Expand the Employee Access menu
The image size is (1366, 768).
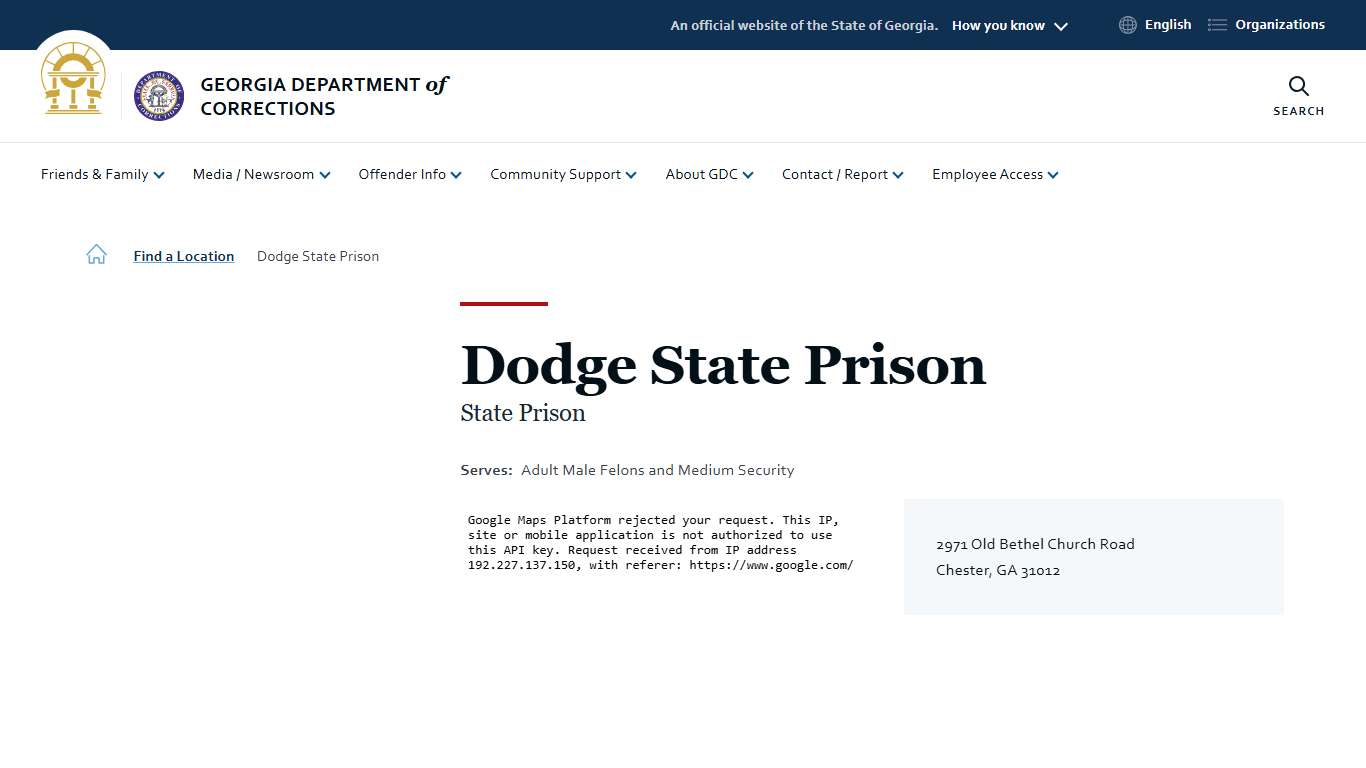pyautogui.click(x=994, y=174)
